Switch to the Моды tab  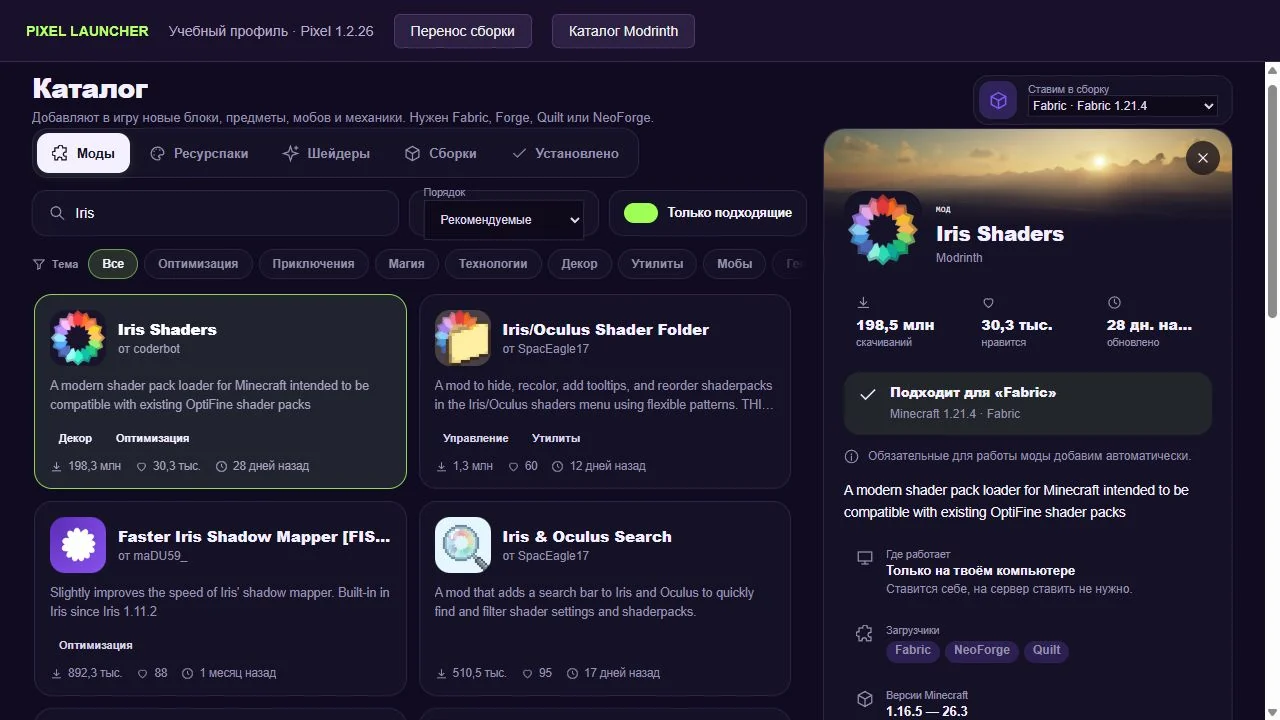click(83, 153)
